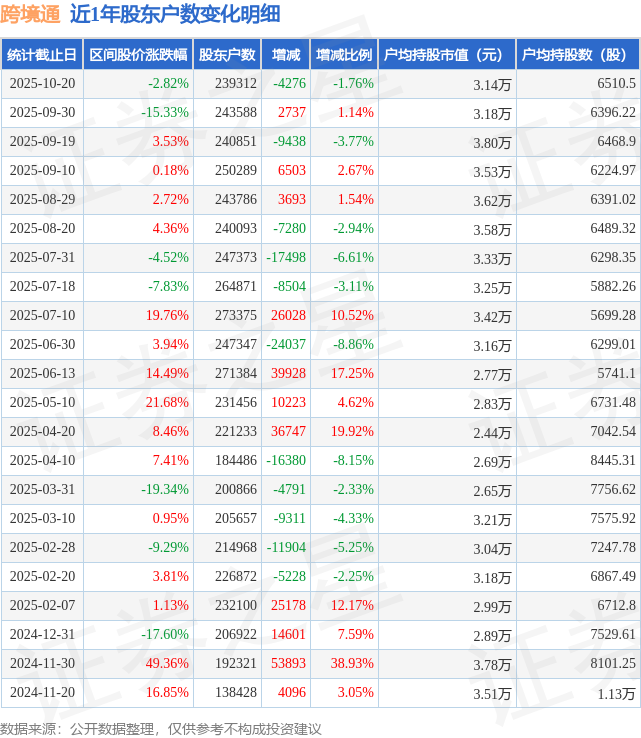Click the 区间股价涨跌幅 column header
The height and width of the screenshot is (738, 641).
click(x=137, y=55)
